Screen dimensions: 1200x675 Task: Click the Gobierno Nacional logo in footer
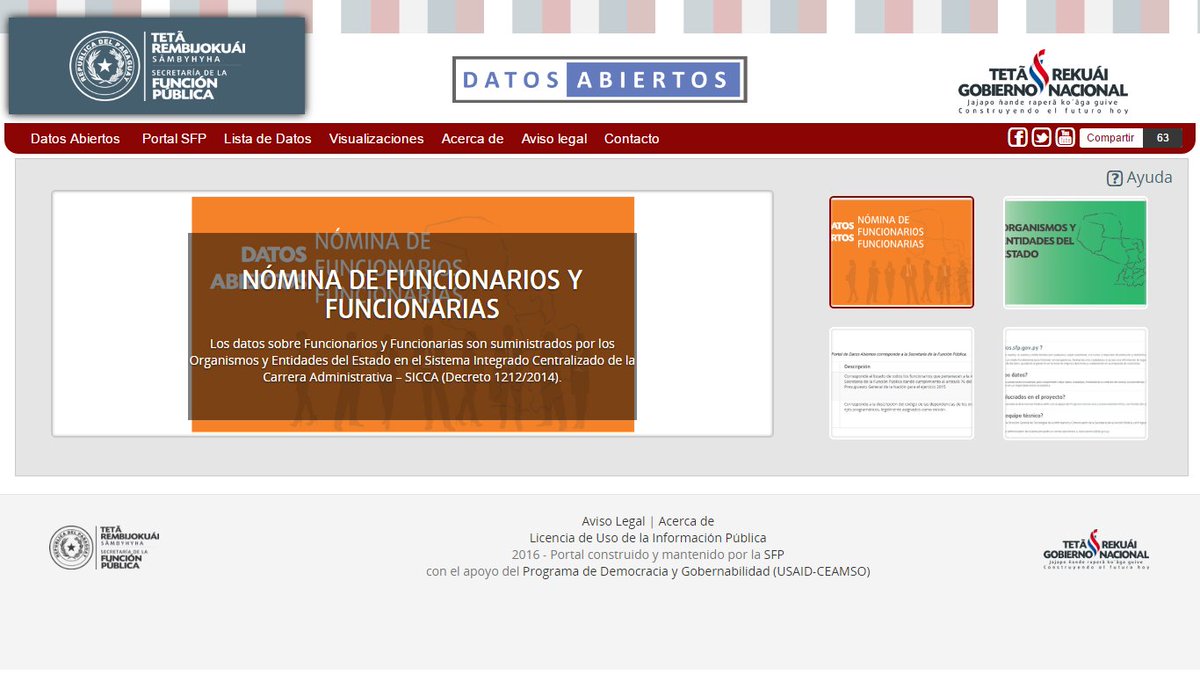coord(1096,551)
